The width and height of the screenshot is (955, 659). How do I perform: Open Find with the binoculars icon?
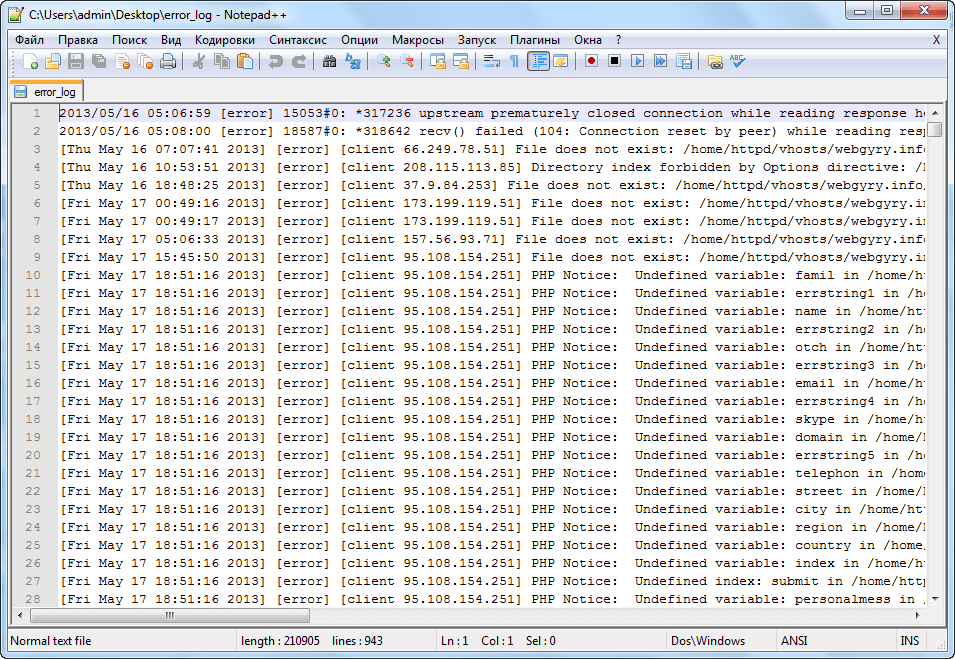click(329, 62)
